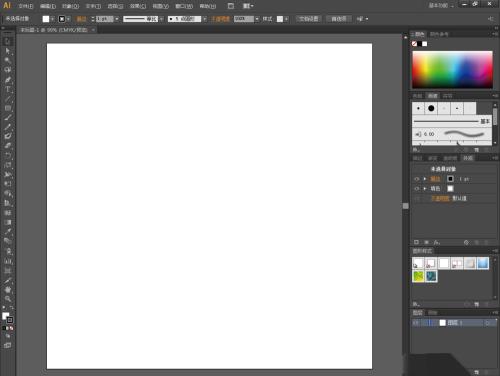Switch to the 色板 Swatches tab
Viewport: 500px width, 376px height.
click(417, 96)
